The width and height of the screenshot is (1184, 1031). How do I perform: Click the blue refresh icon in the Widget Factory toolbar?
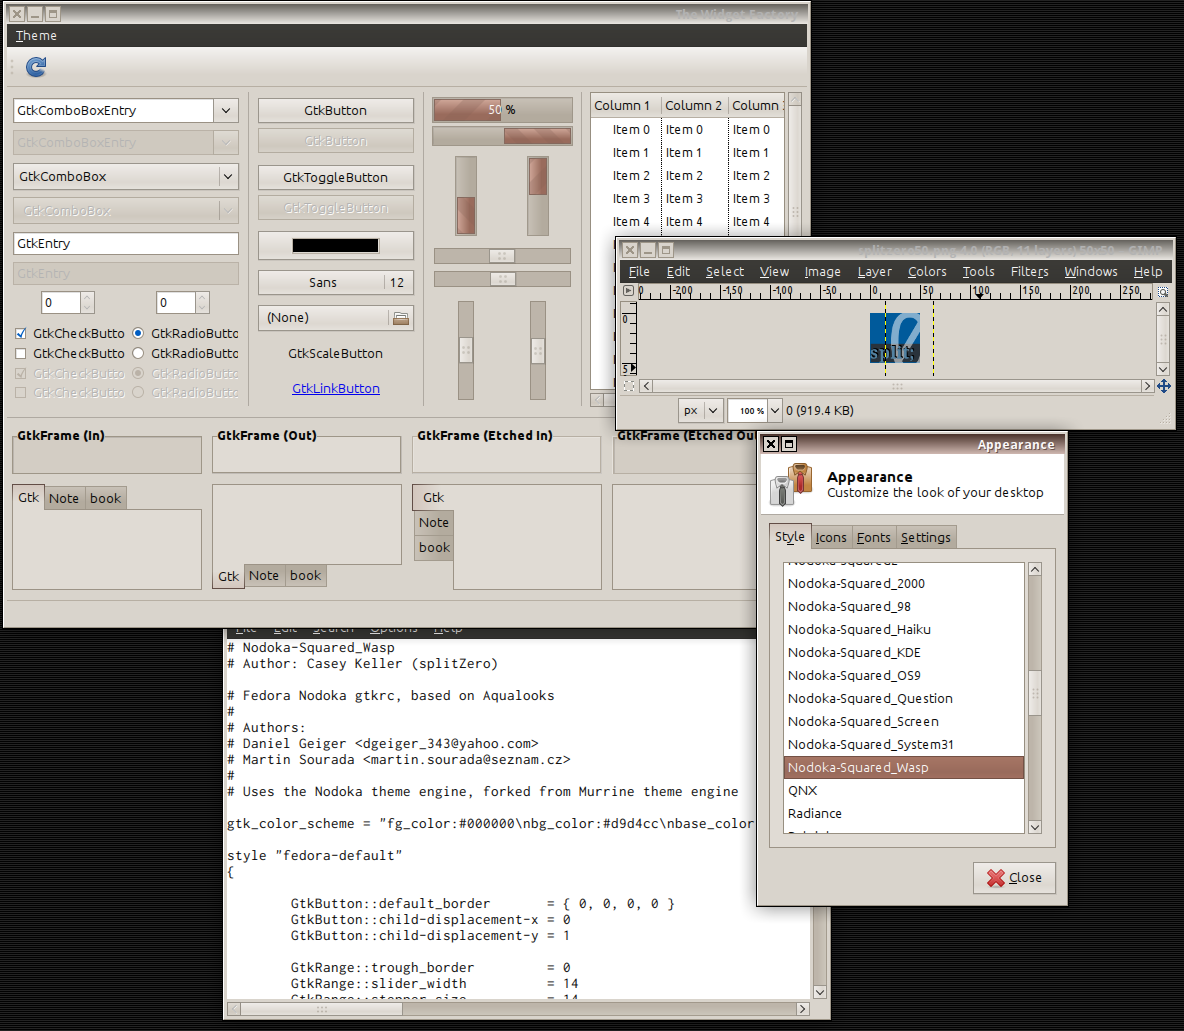click(36, 67)
